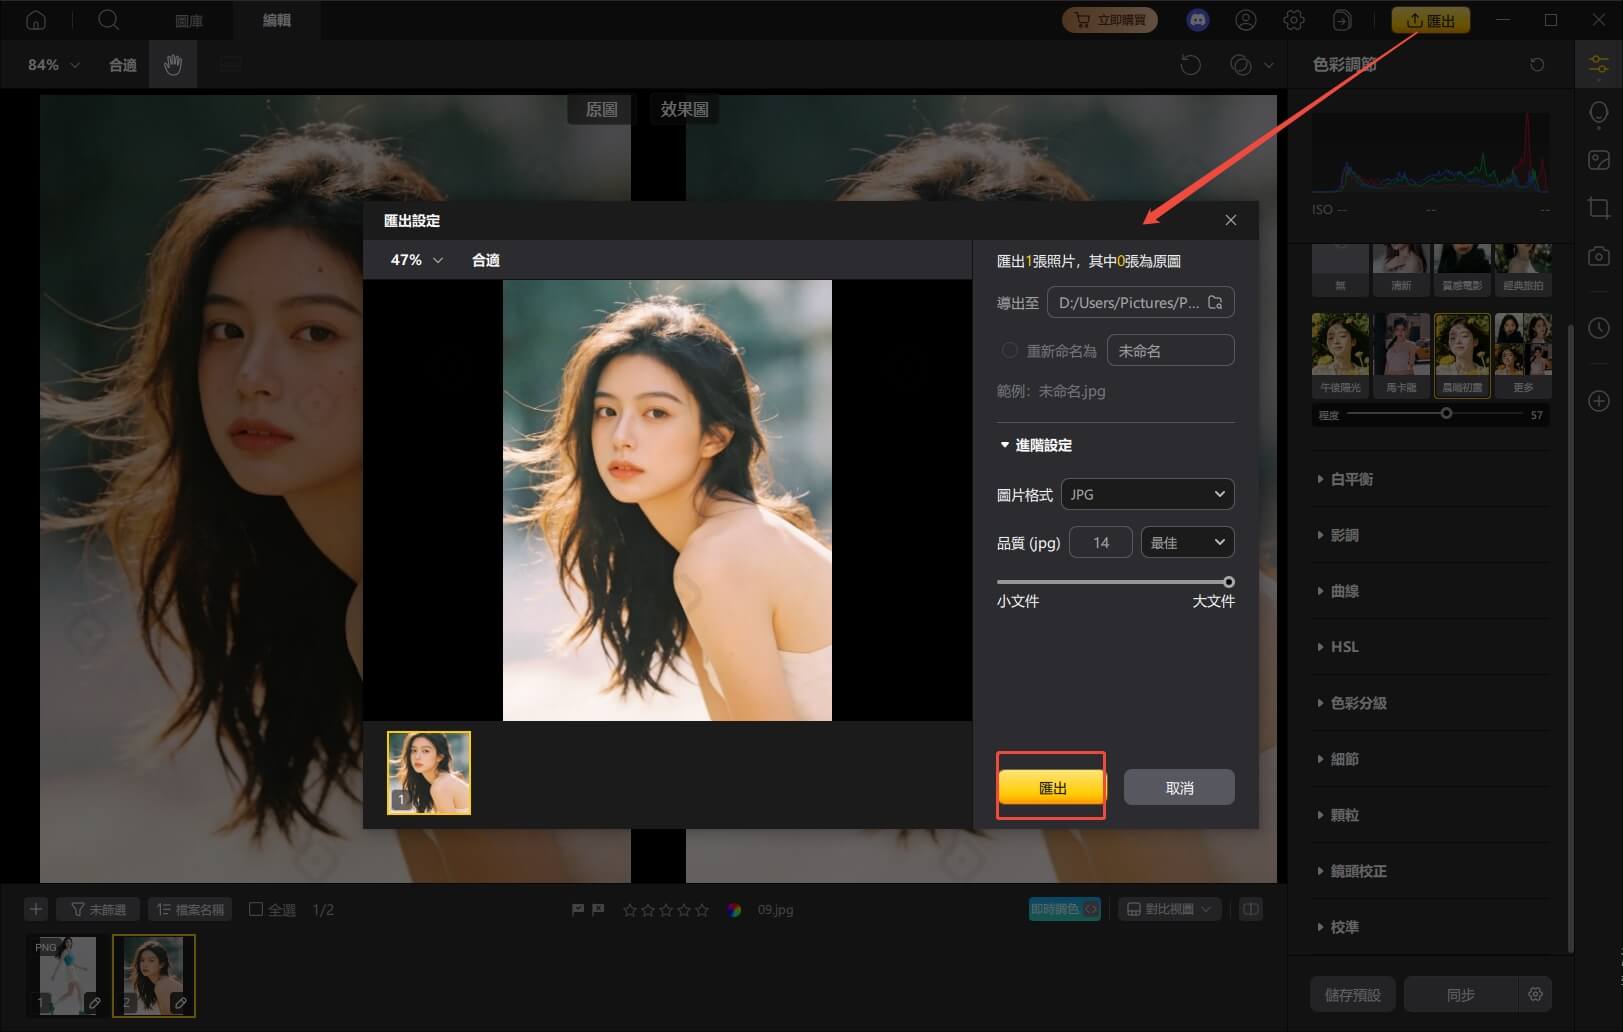The height and width of the screenshot is (1032, 1623).
Task: Switch to the 圖庫 tab
Action: point(189,20)
